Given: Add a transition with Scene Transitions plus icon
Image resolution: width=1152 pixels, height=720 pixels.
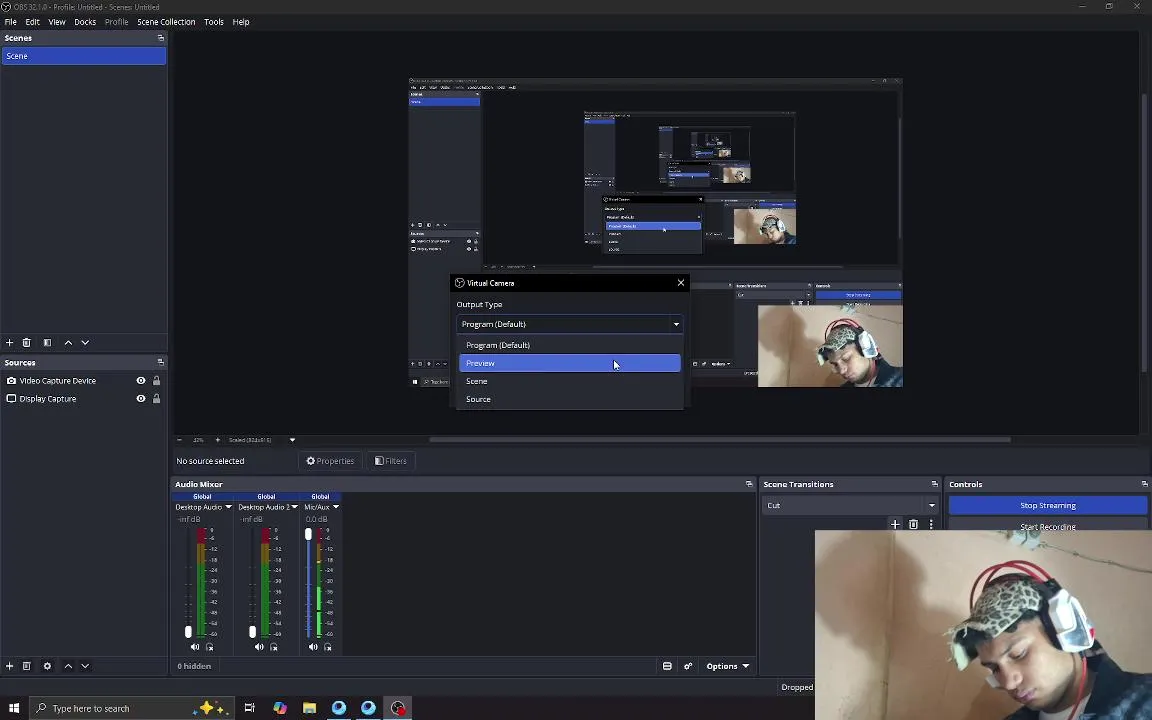Looking at the screenshot, I should [895, 524].
